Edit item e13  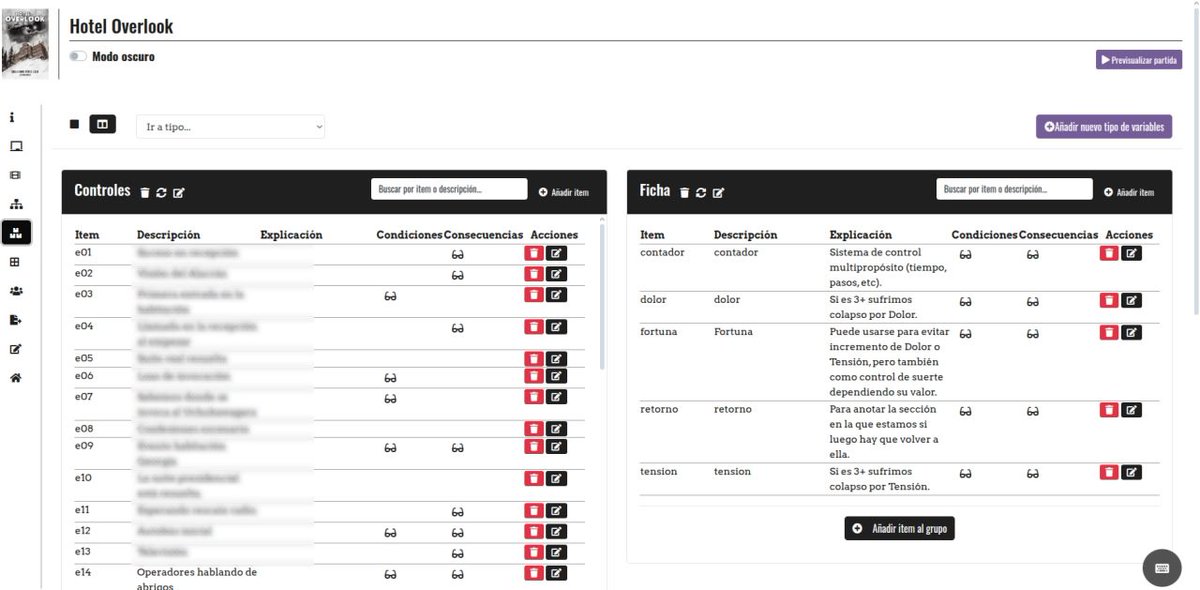pos(556,552)
